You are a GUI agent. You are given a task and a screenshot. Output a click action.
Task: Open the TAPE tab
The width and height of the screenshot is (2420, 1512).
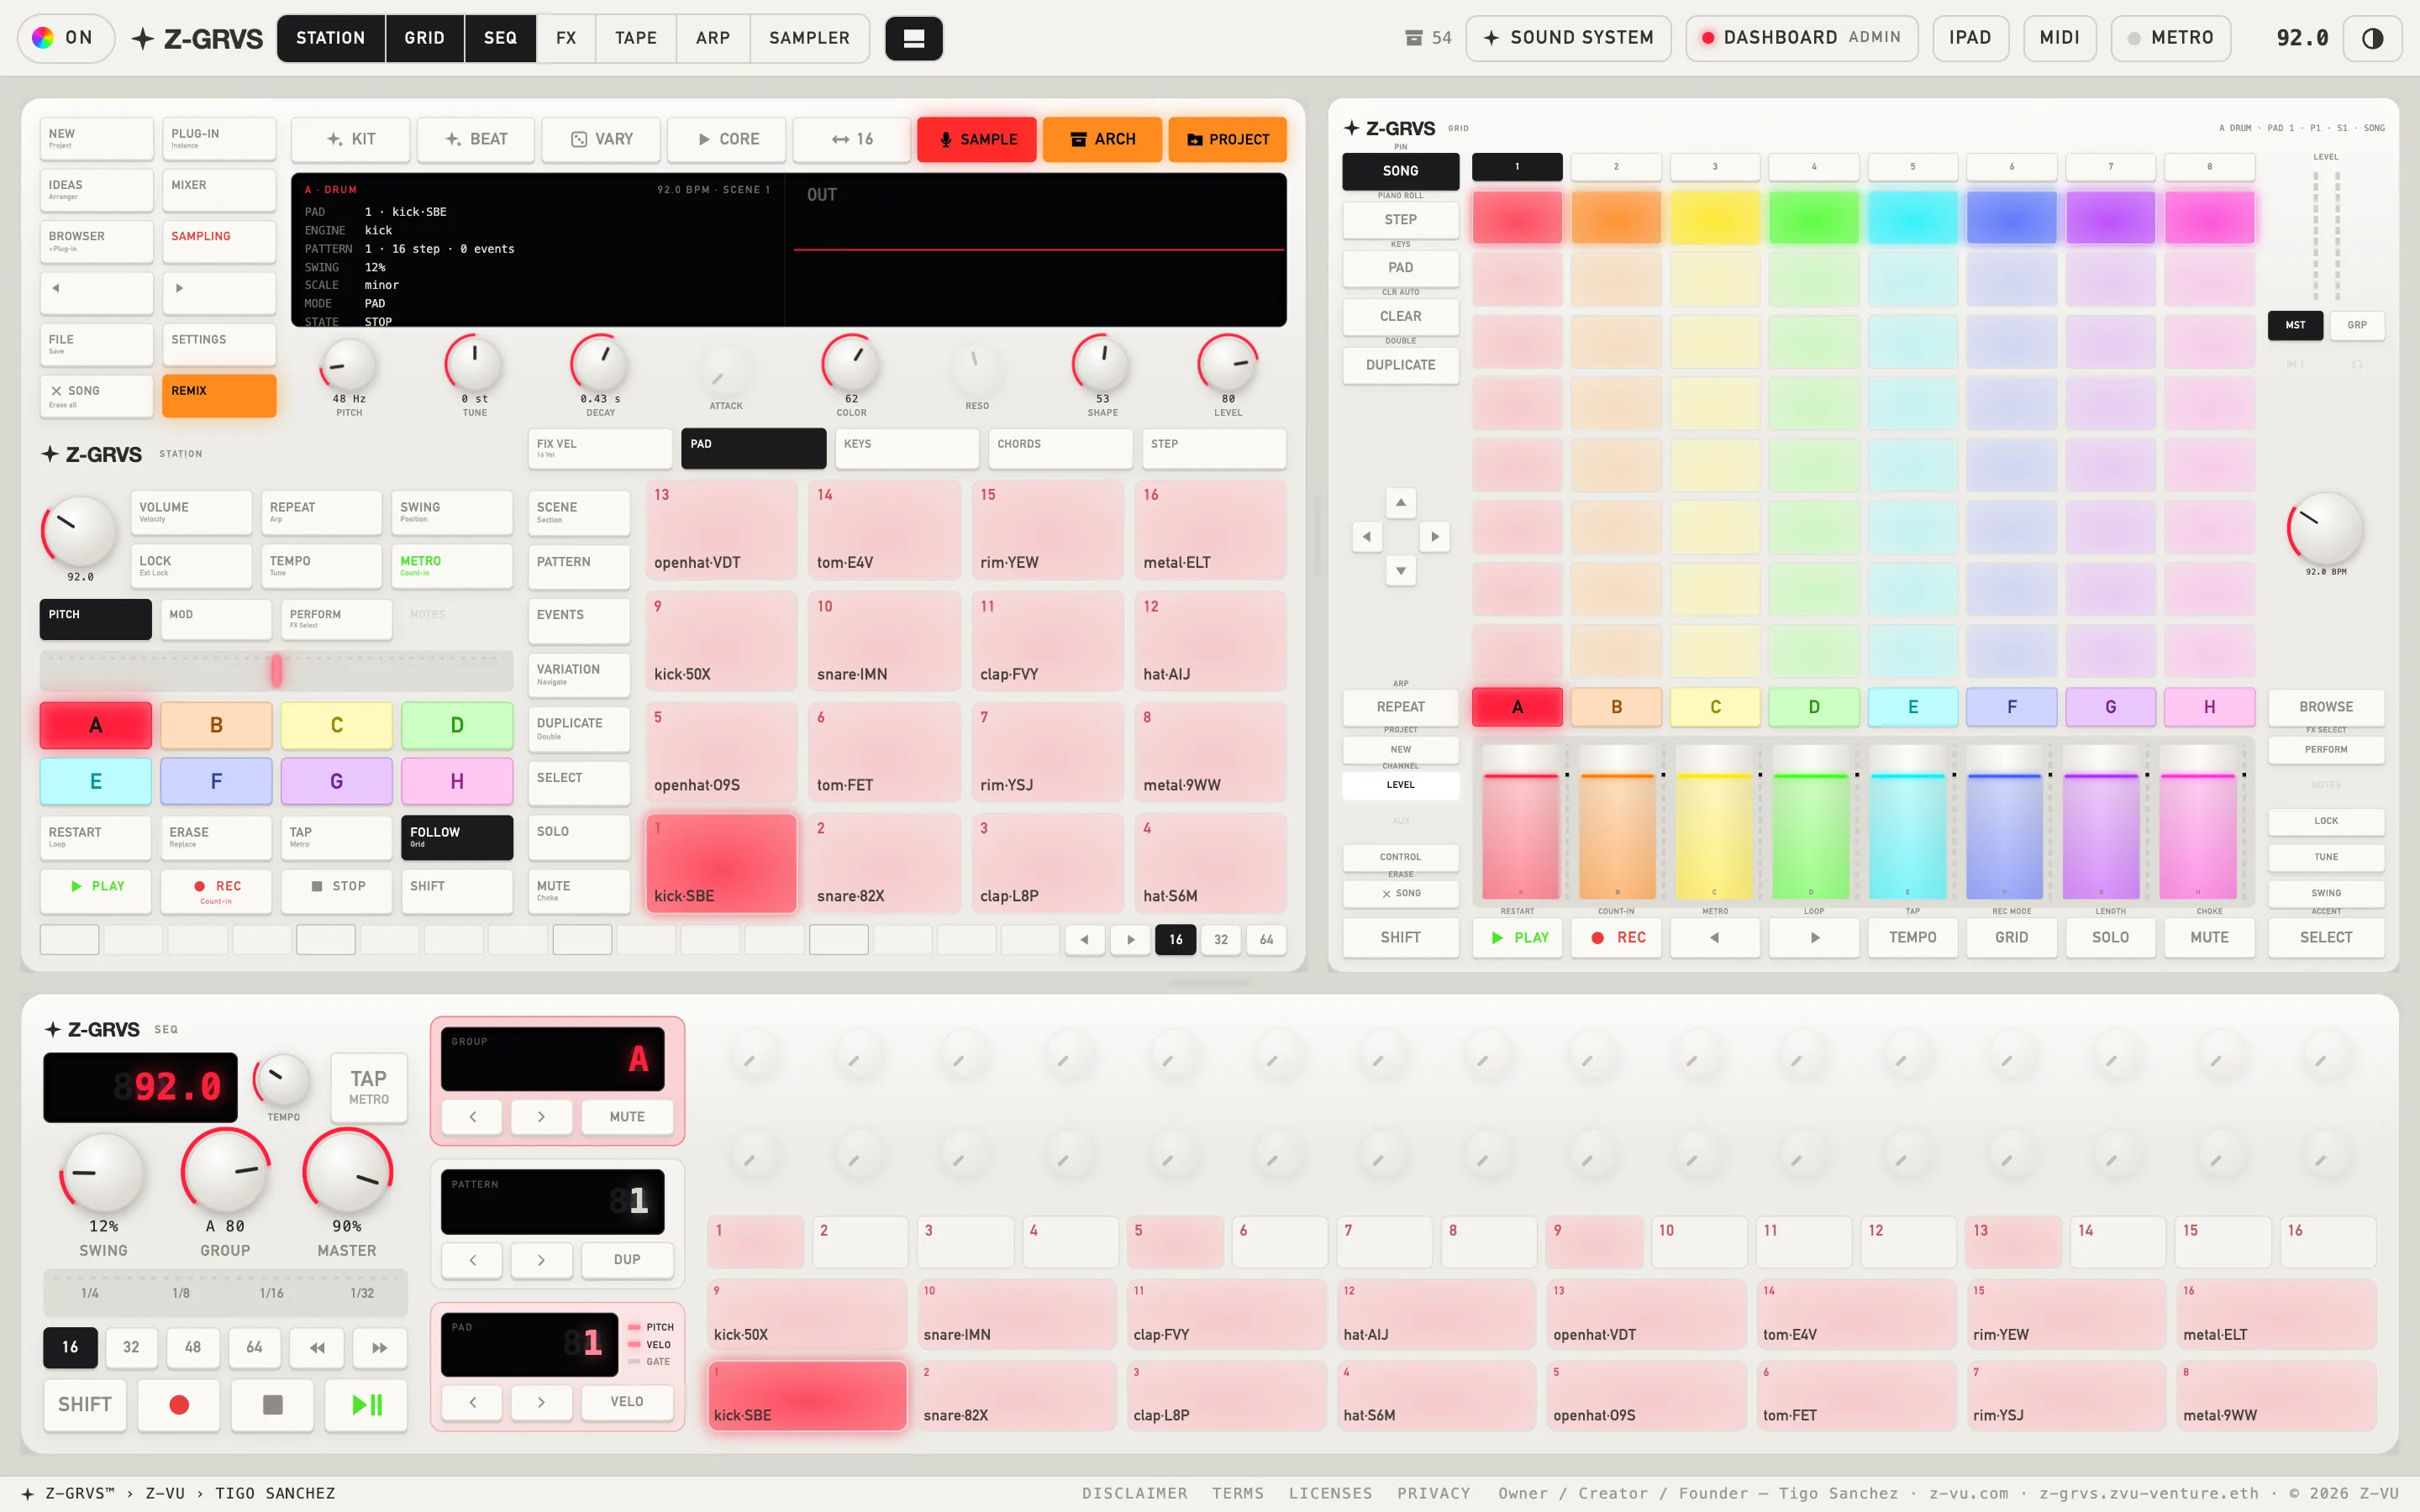(636, 38)
